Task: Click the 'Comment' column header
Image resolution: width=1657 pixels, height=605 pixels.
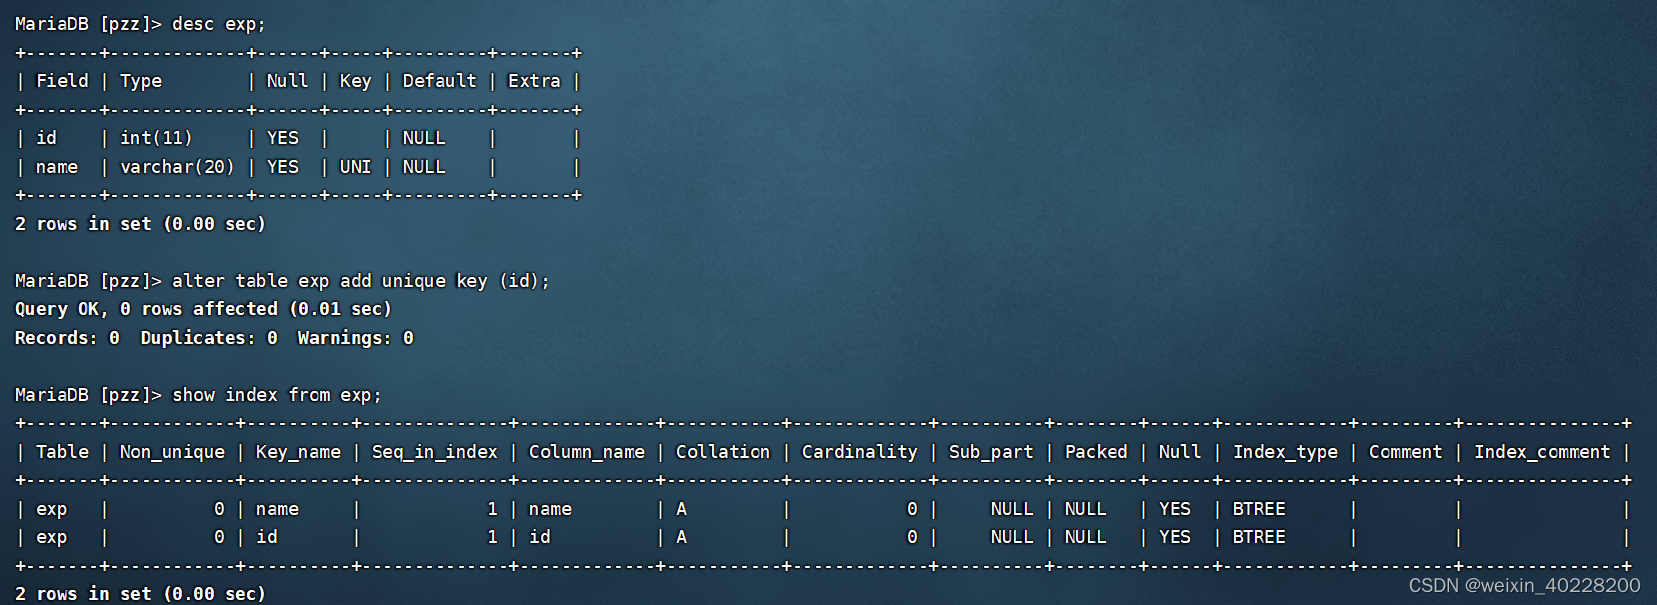Action: pos(1405,452)
